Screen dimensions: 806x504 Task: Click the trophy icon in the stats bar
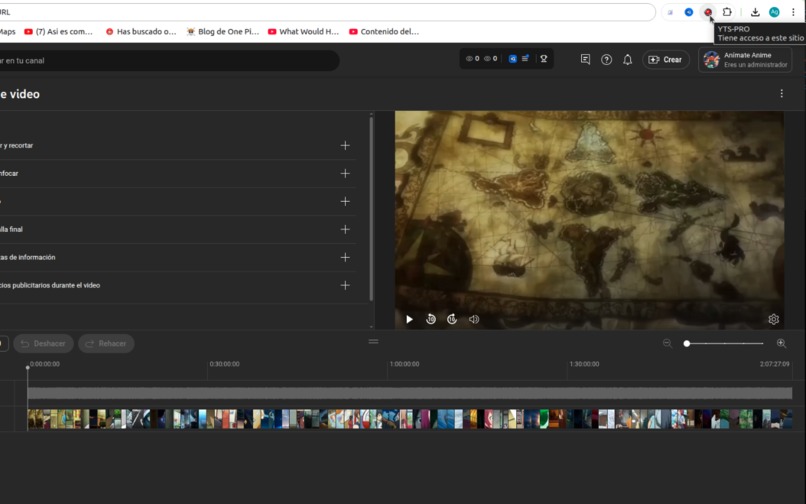[543, 59]
